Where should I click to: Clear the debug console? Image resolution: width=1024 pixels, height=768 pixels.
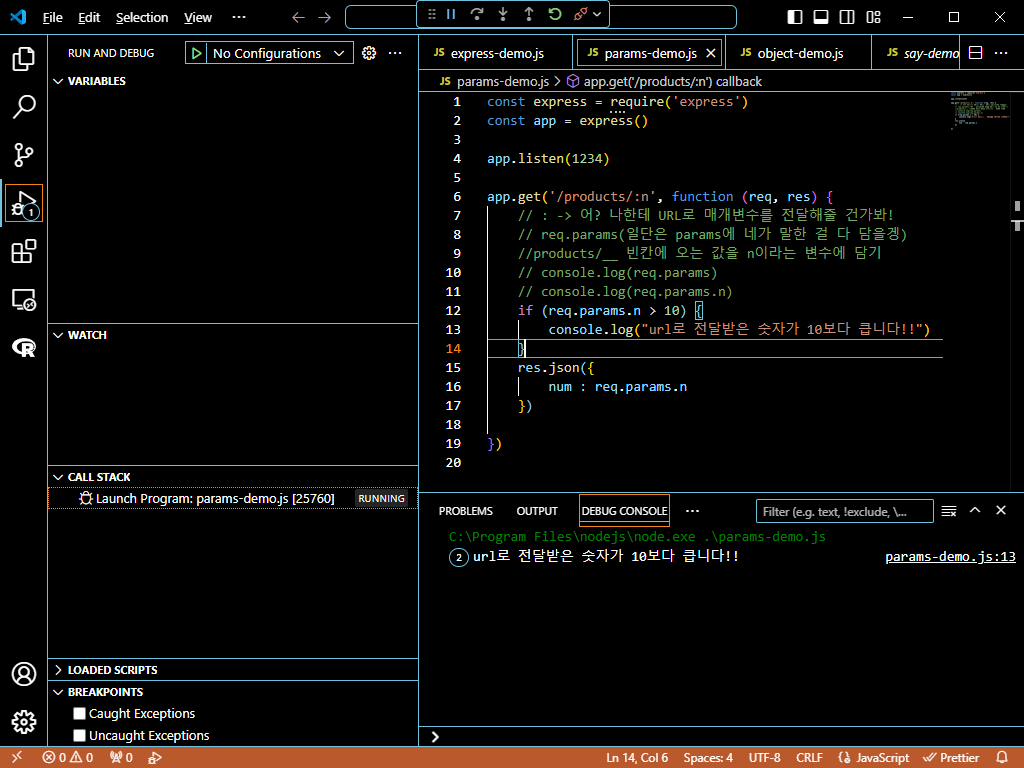click(949, 511)
